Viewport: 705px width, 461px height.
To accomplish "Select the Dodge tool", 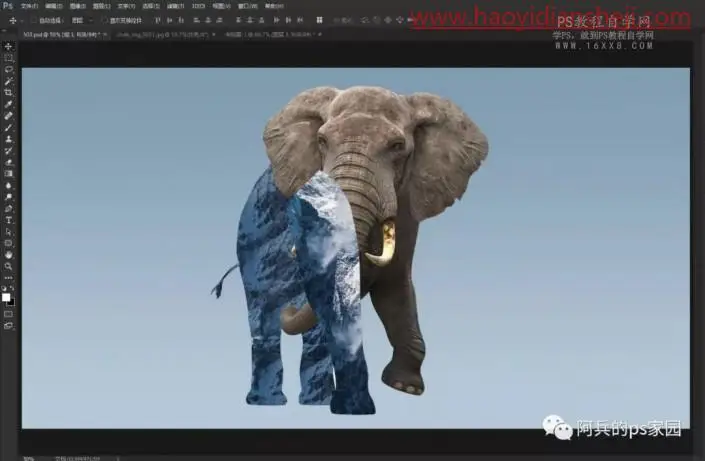I will coord(8,197).
